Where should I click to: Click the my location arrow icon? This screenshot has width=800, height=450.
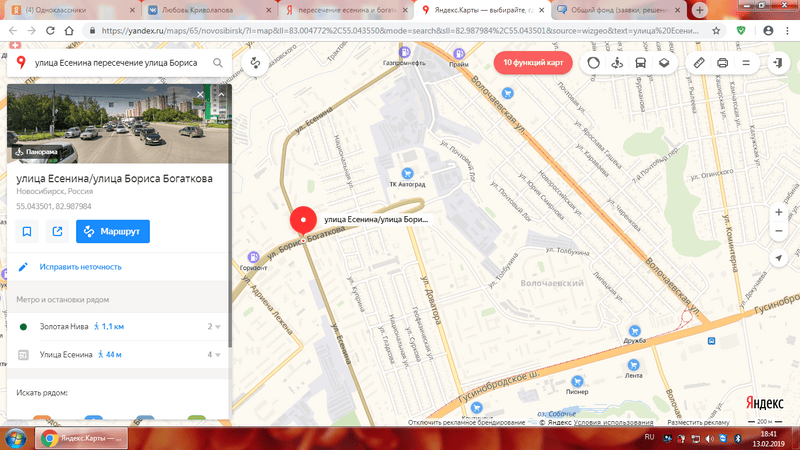tap(779, 258)
